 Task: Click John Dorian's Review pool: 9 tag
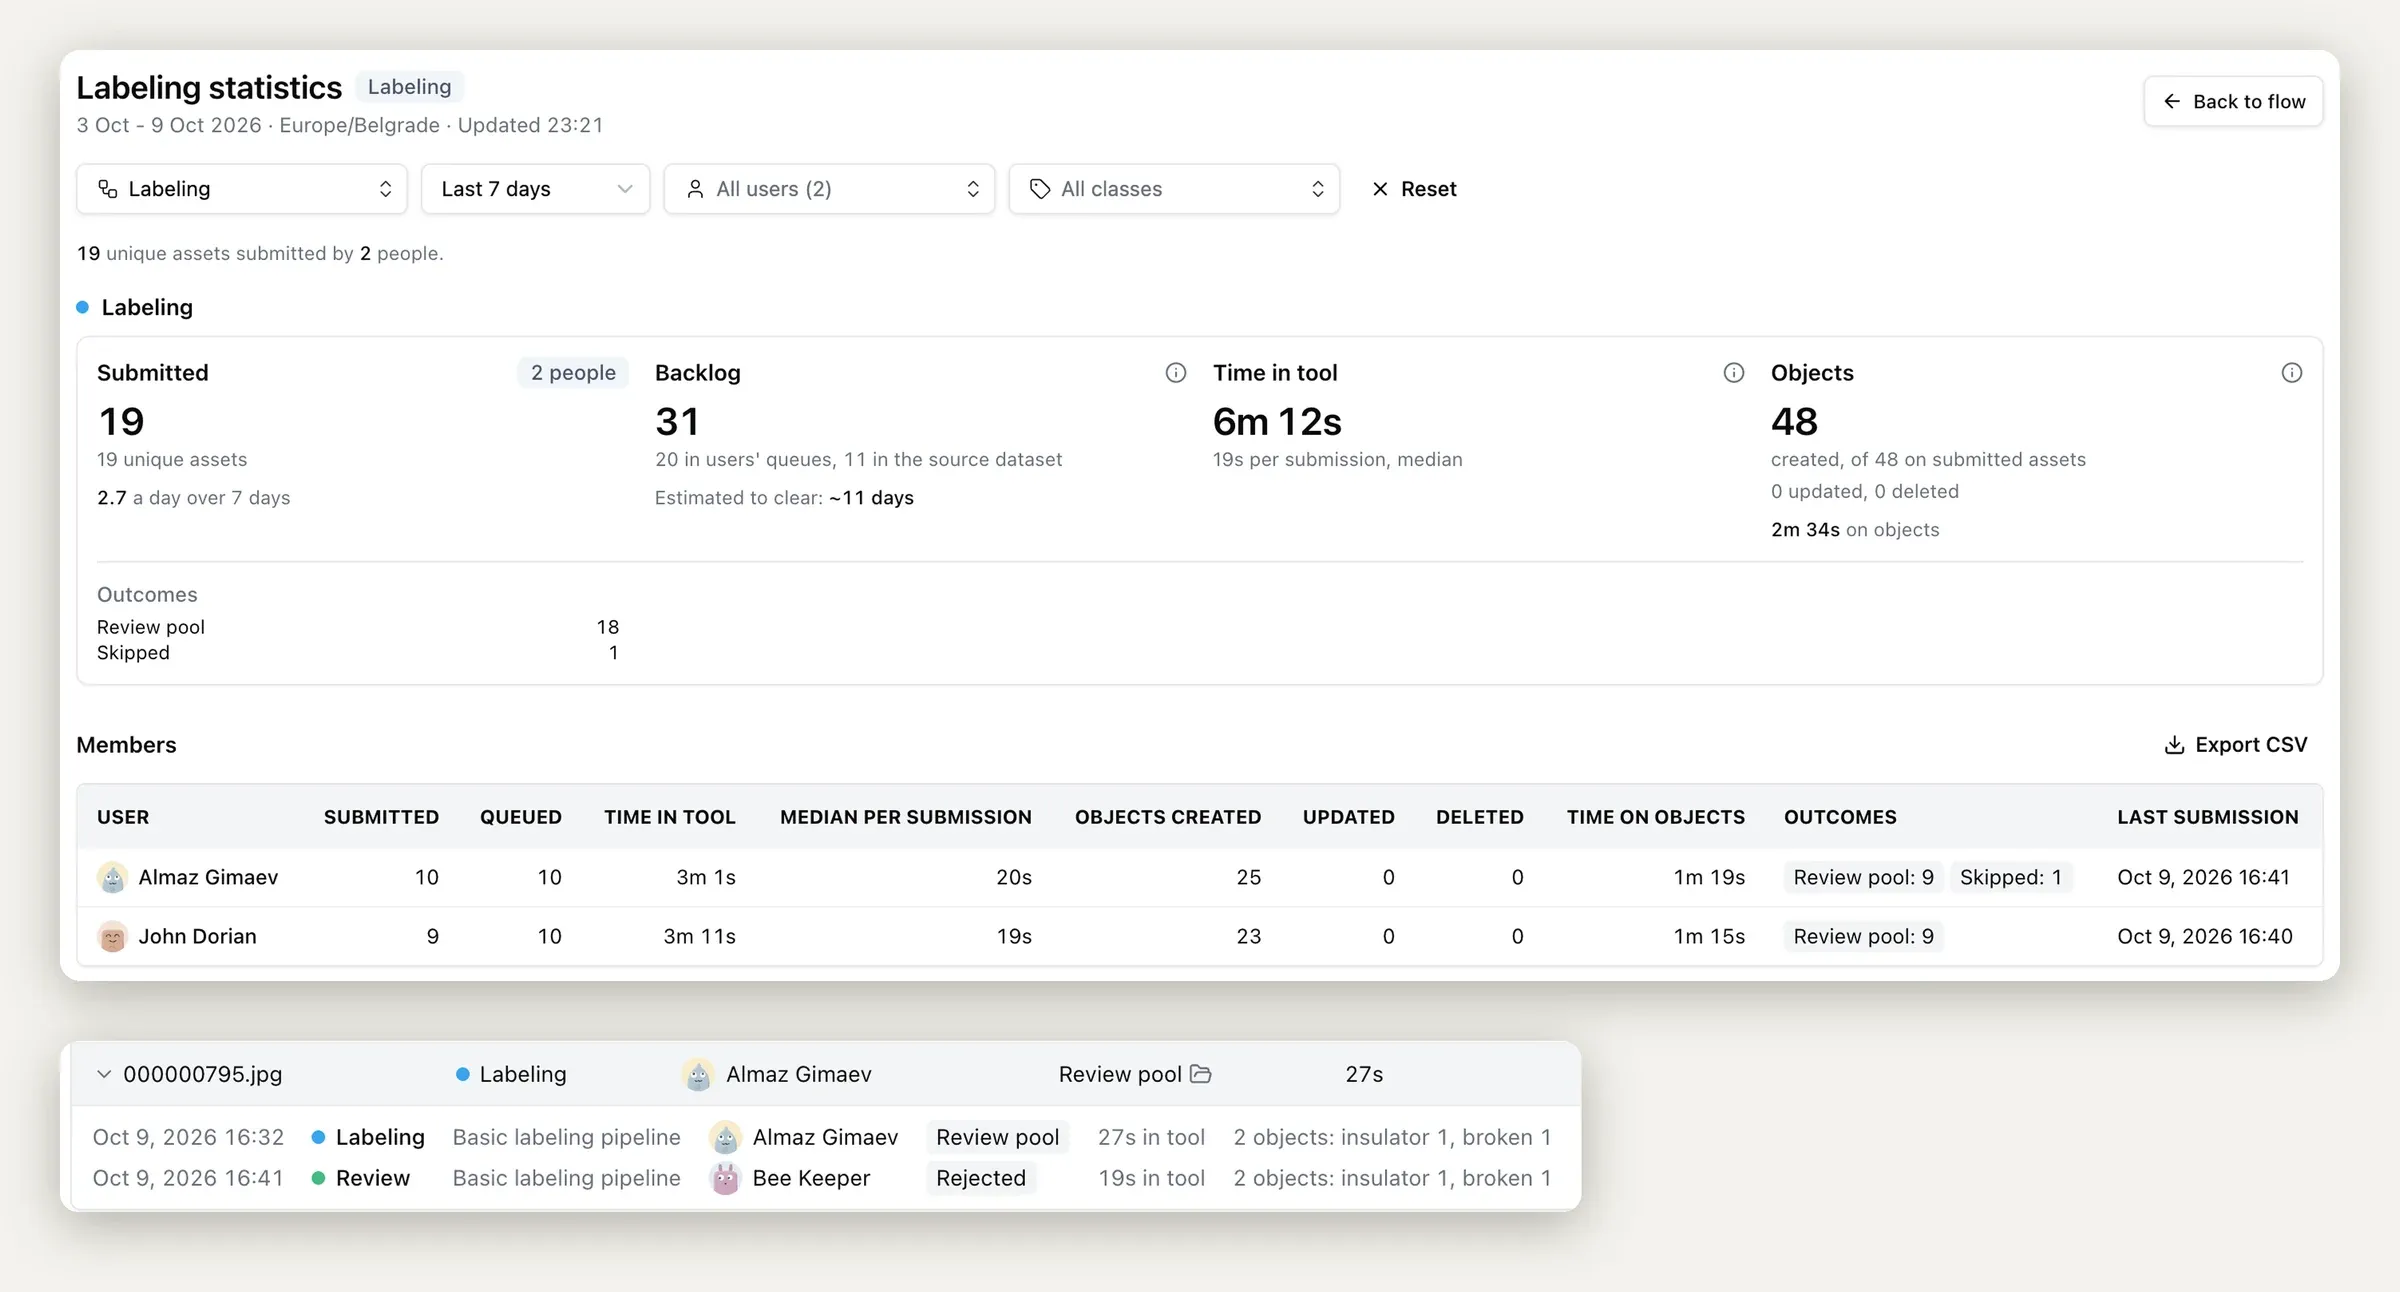[1863, 937]
